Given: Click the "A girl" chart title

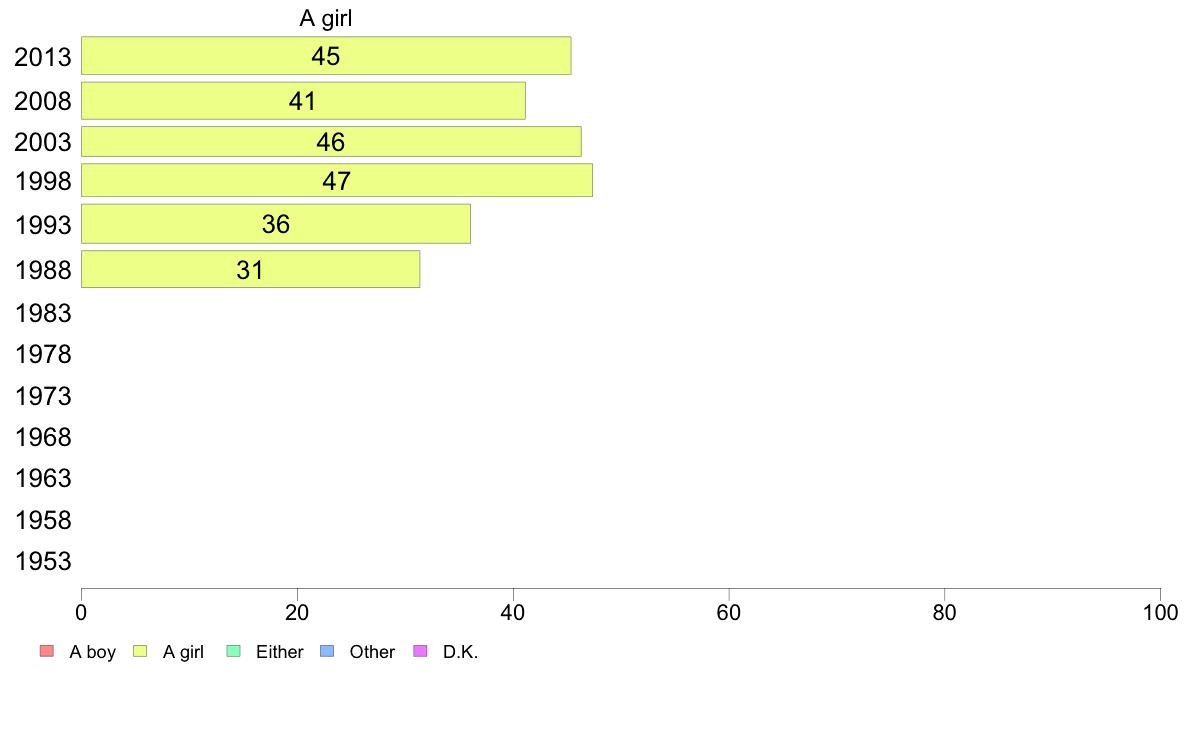Looking at the screenshot, I should [326, 18].
